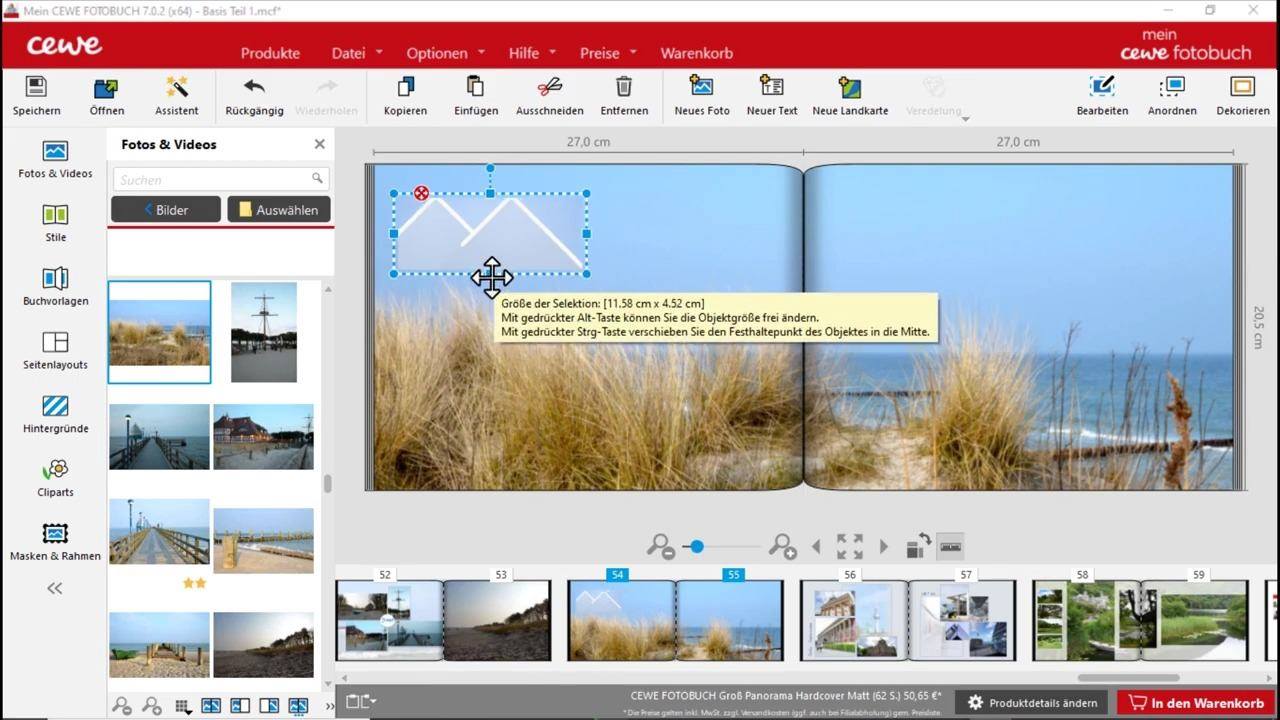
Task: Go to the previous spread arrow
Action: [816, 547]
